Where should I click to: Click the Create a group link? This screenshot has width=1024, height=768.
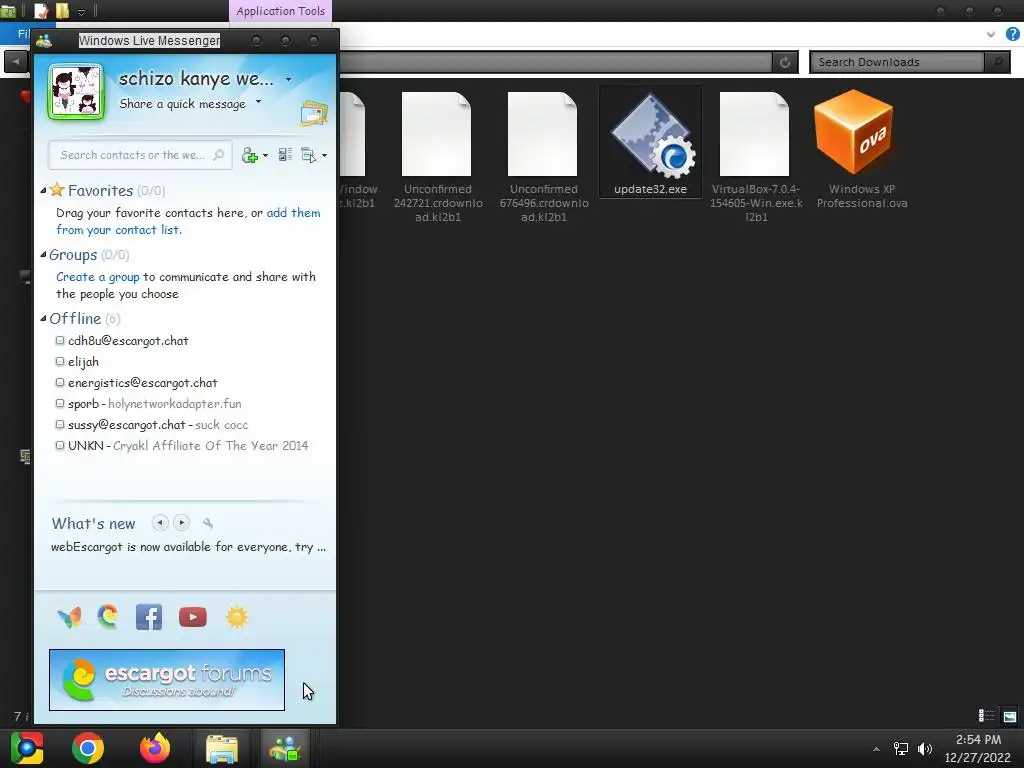coord(97,277)
